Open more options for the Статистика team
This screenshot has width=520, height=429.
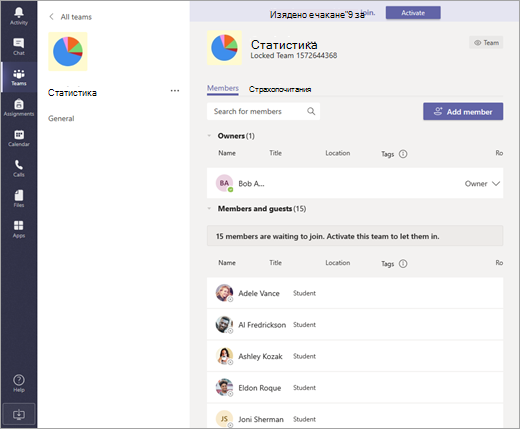click(x=175, y=91)
